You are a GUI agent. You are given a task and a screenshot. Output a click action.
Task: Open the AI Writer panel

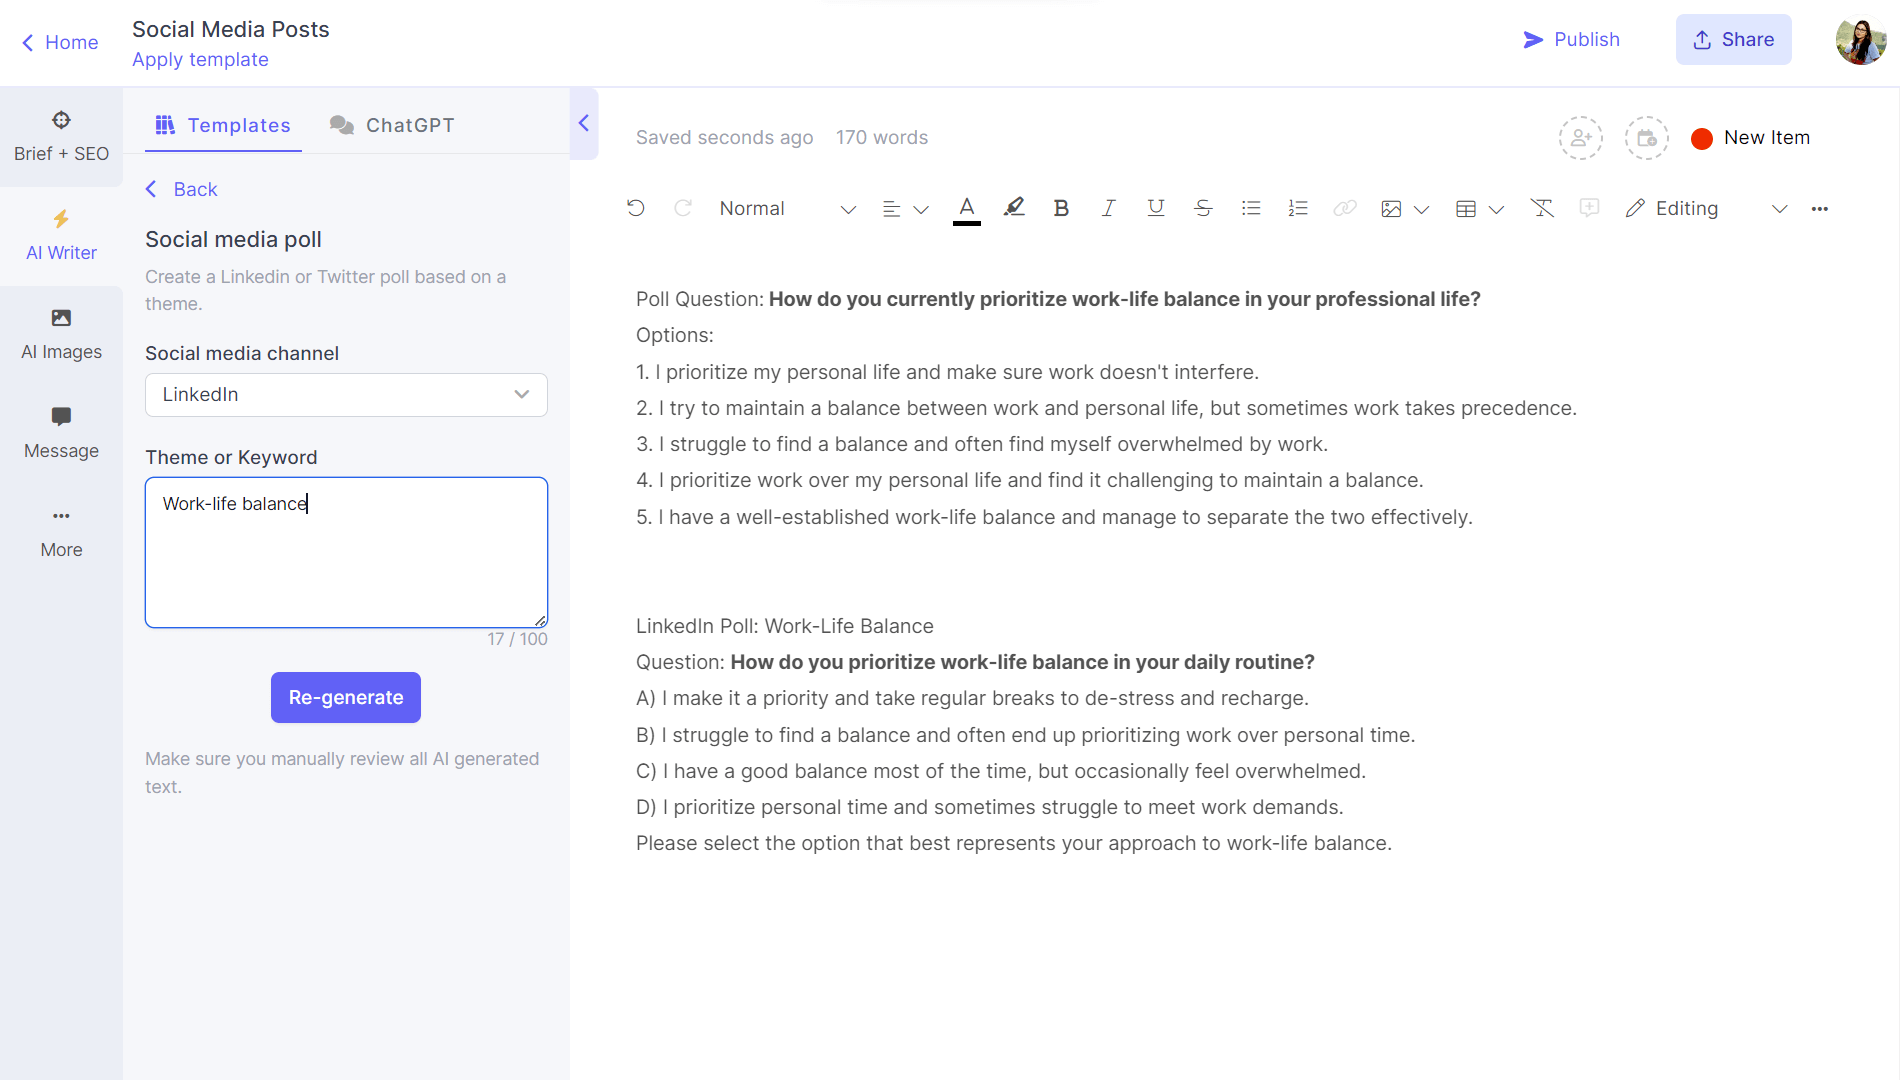click(x=61, y=236)
